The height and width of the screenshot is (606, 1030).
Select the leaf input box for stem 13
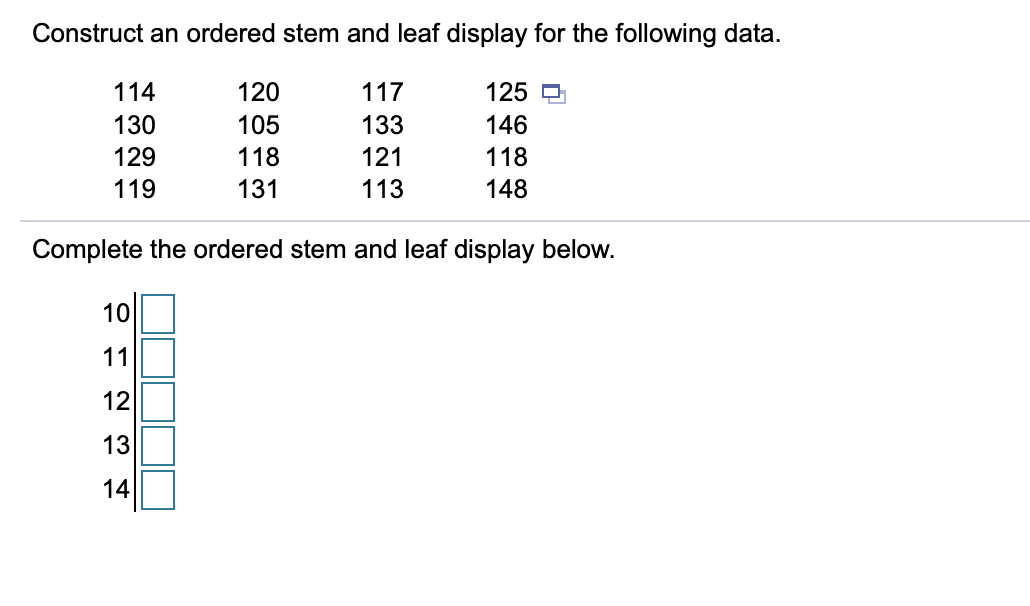[x=156, y=445]
